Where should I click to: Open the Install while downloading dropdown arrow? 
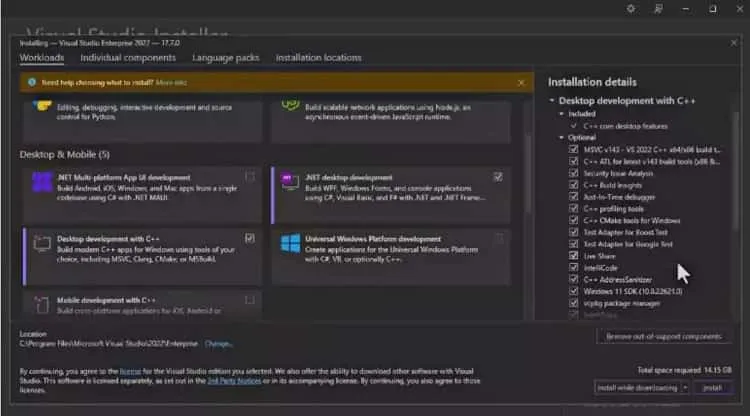click(x=685, y=388)
